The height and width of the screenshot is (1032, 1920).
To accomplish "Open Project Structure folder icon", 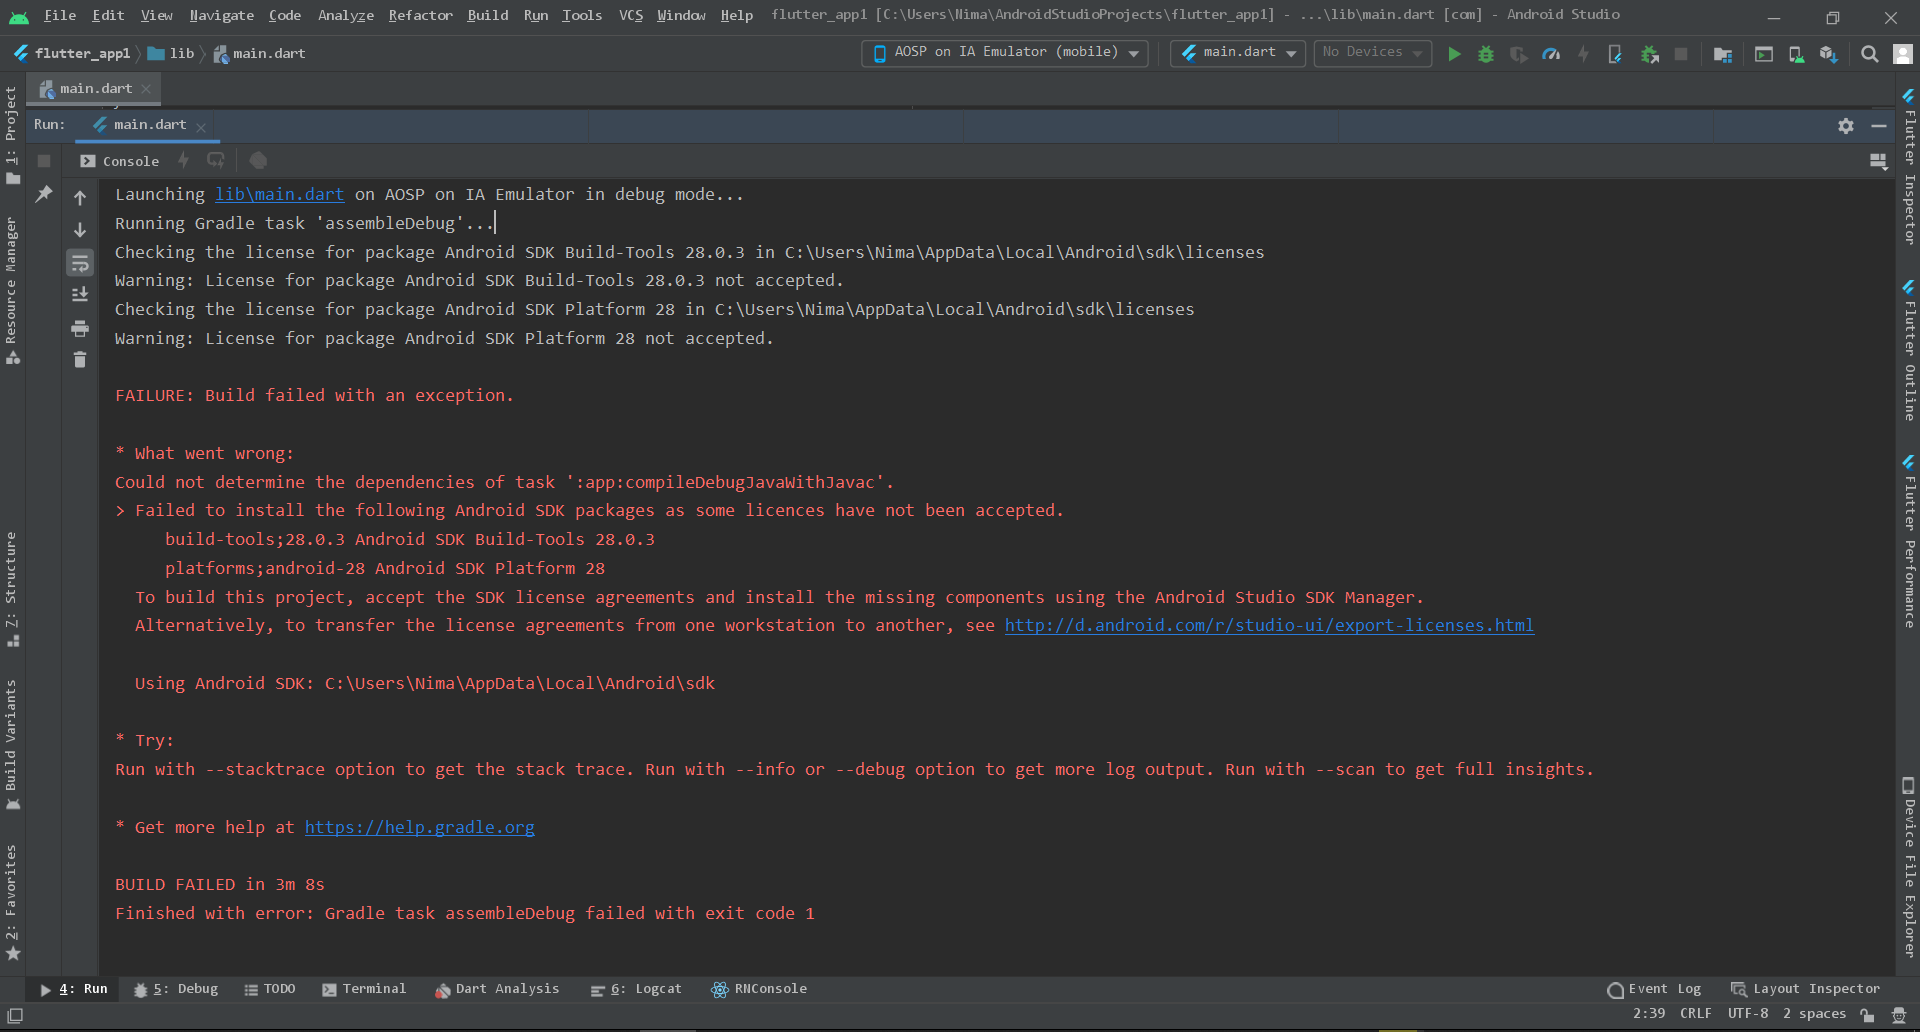I will pos(1722,54).
